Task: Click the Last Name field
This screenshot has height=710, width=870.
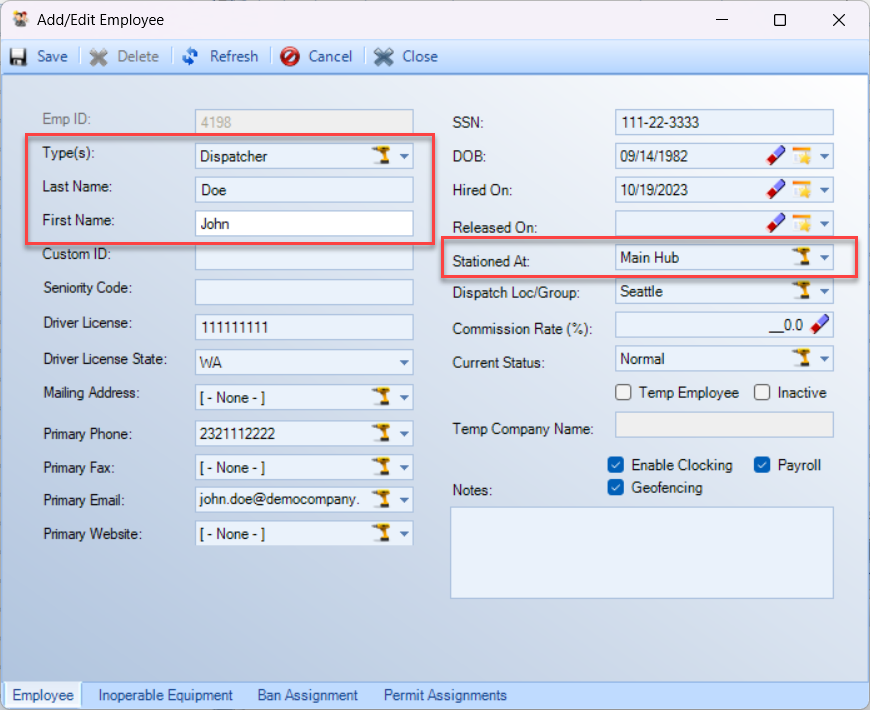Action: tap(304, 190)
